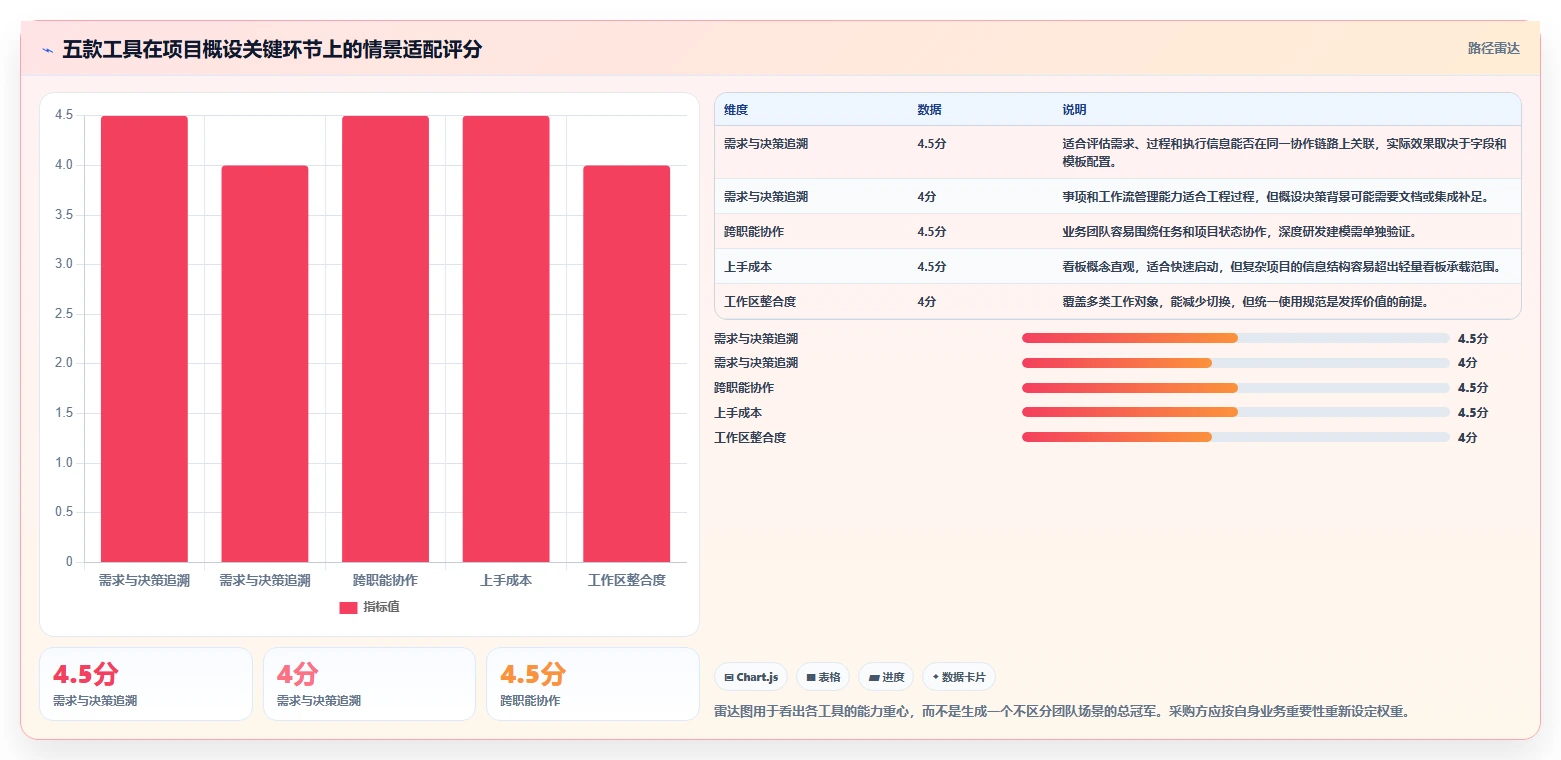Image resolution: width=1561 pixels, height=760 pixels.
Task: Select the 表格 chip
Action: [x=823, y=677]
